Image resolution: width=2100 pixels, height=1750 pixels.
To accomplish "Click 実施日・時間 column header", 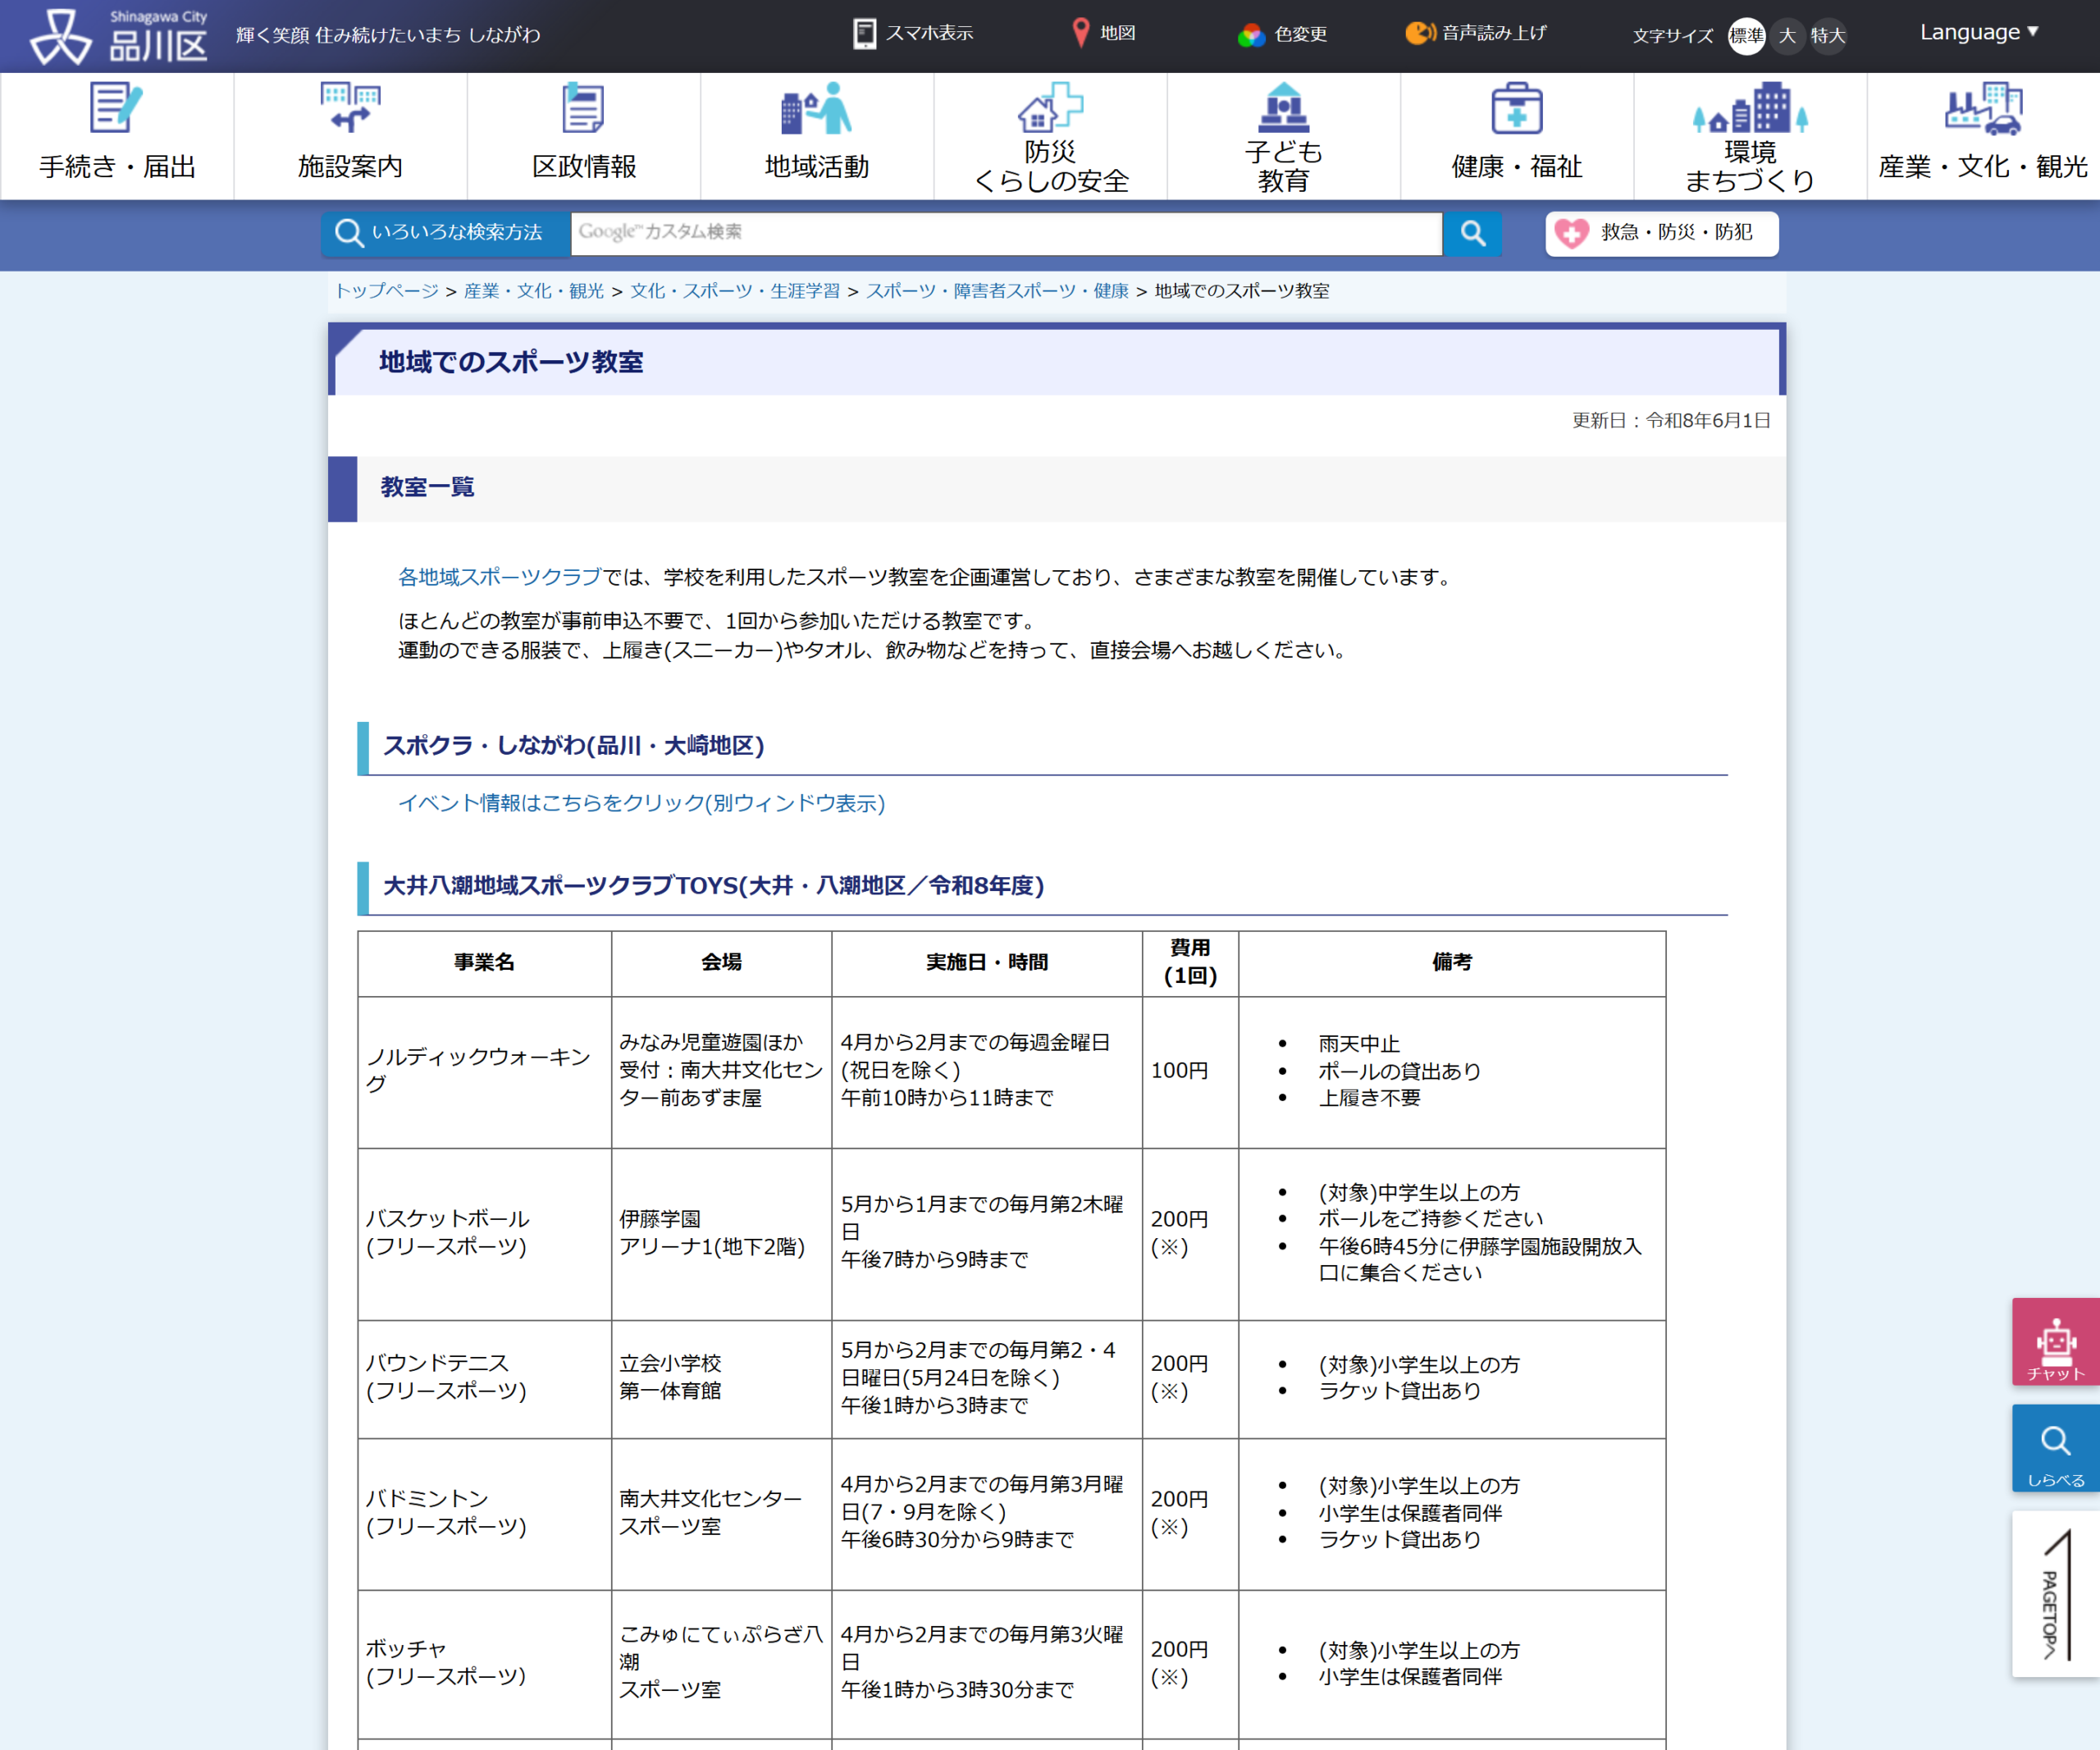I will click(x=987, y=962).
